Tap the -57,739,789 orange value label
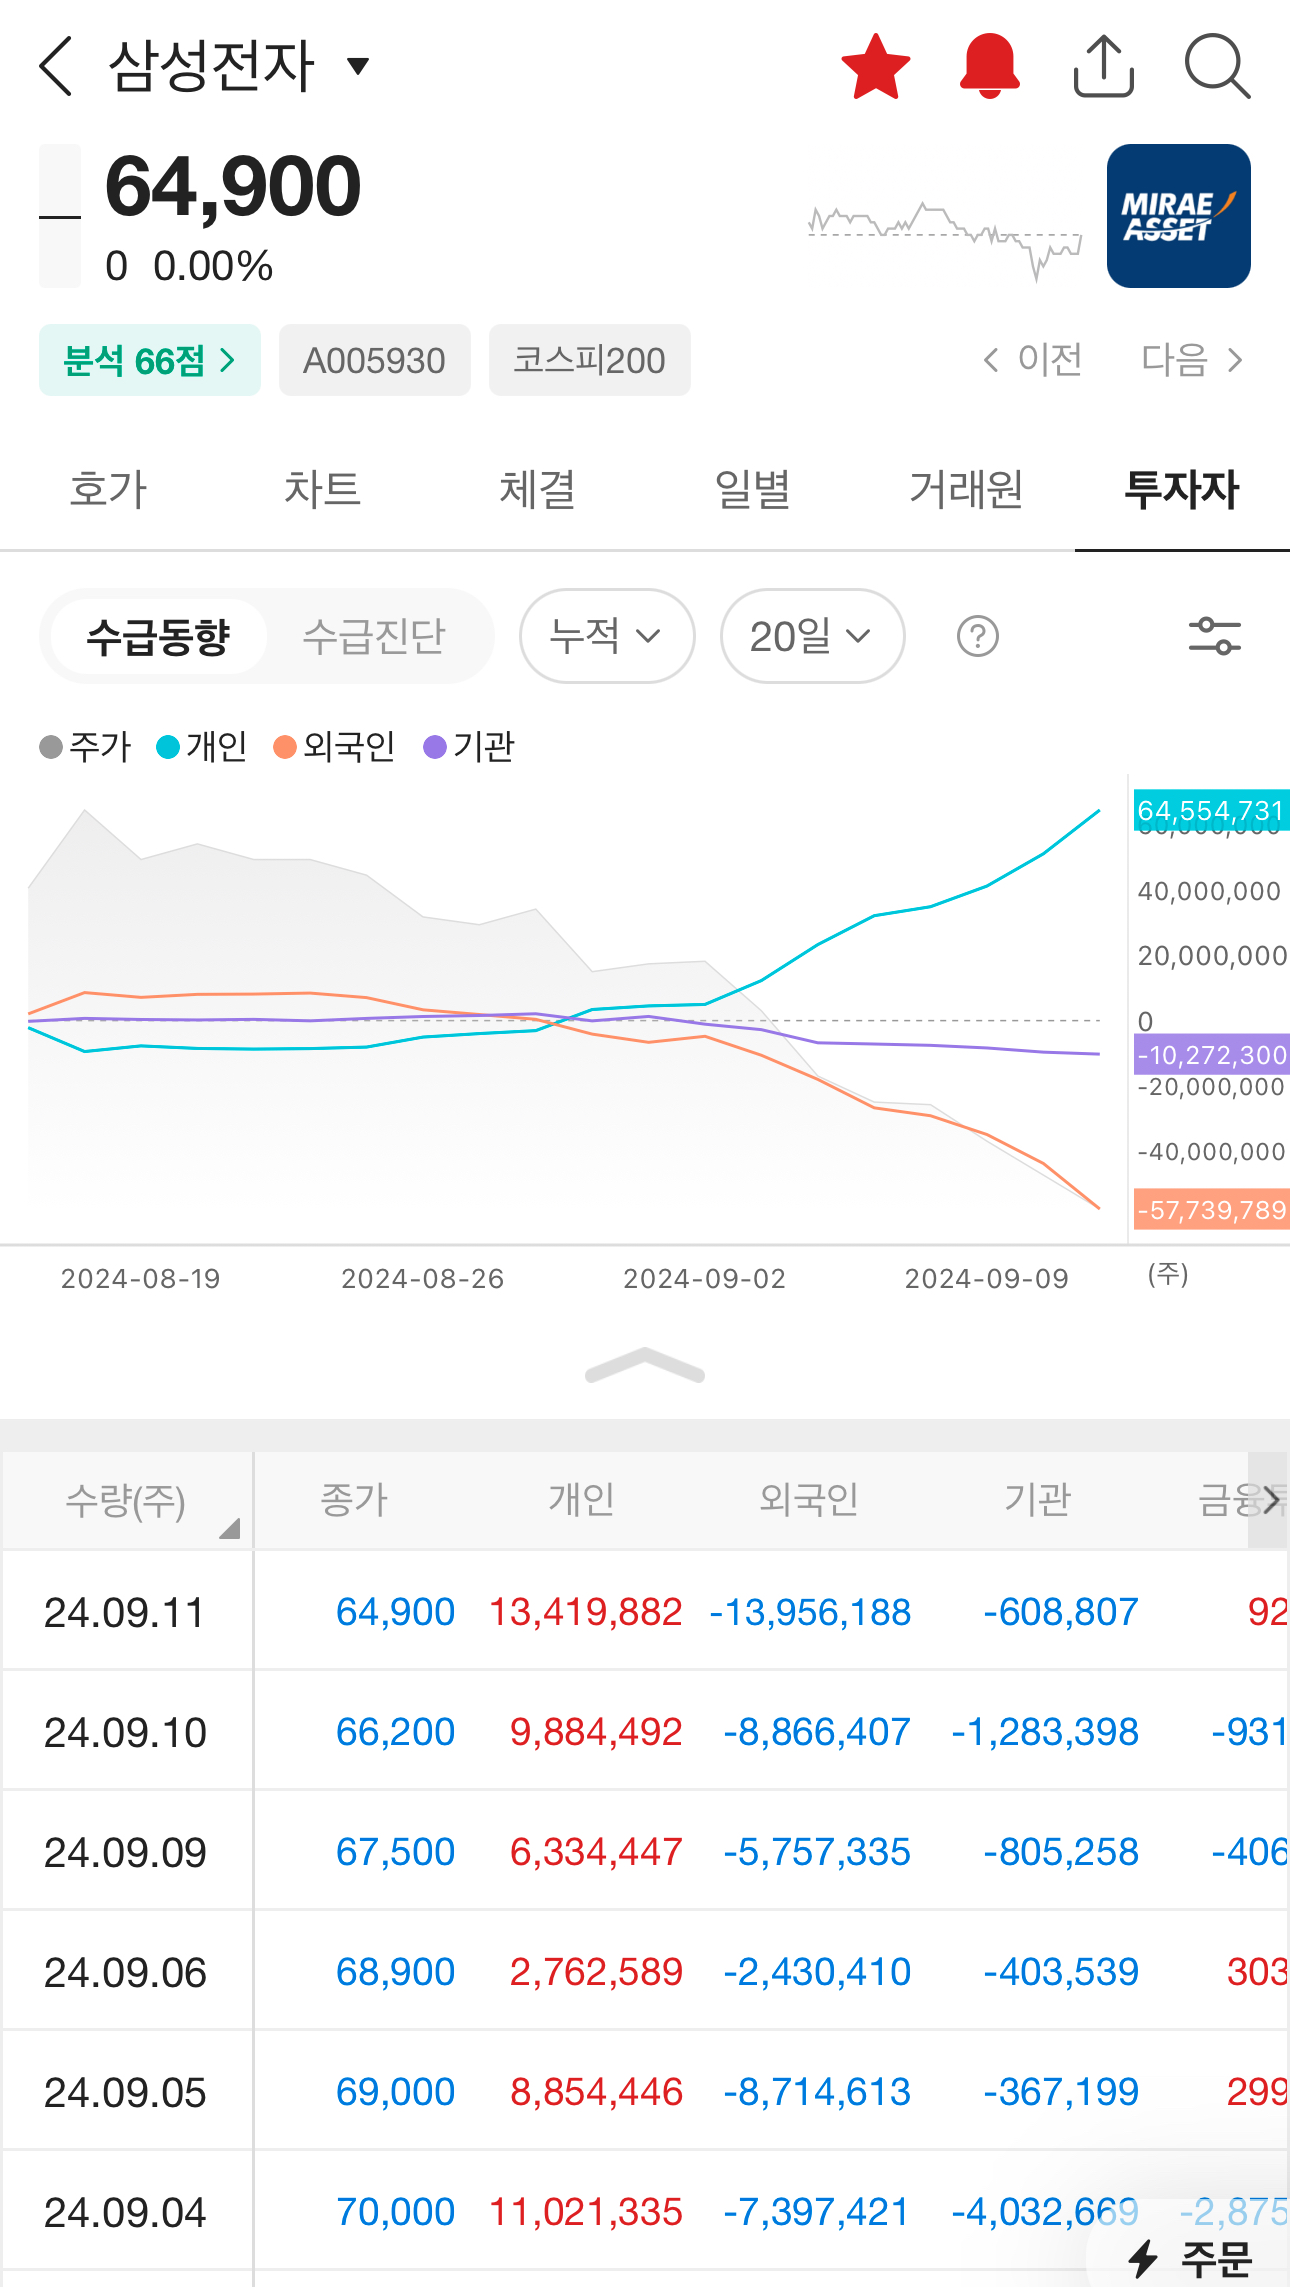The width and height of the screenshot is (1290, 2287). [x=1211, y=1210]
